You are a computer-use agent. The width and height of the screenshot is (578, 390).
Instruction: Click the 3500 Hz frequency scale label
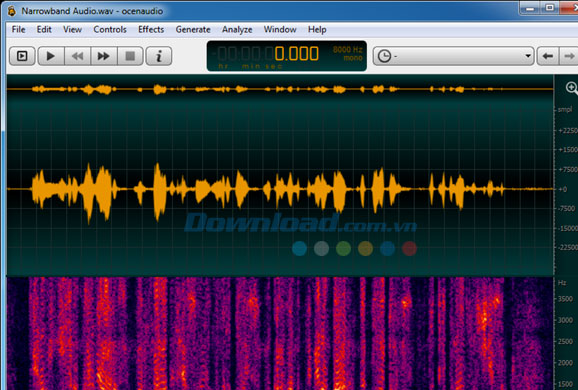click(x=565, y=299)
